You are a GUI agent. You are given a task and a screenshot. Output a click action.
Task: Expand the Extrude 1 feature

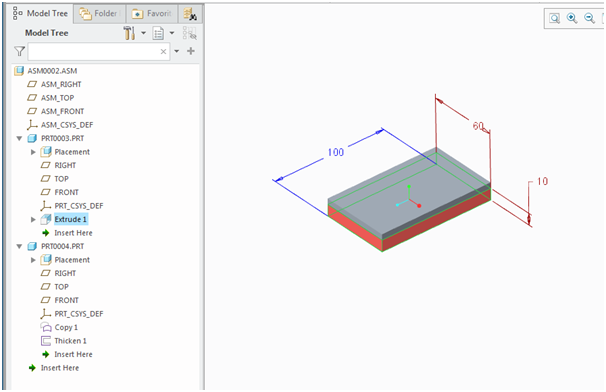(x=33, y=220)
